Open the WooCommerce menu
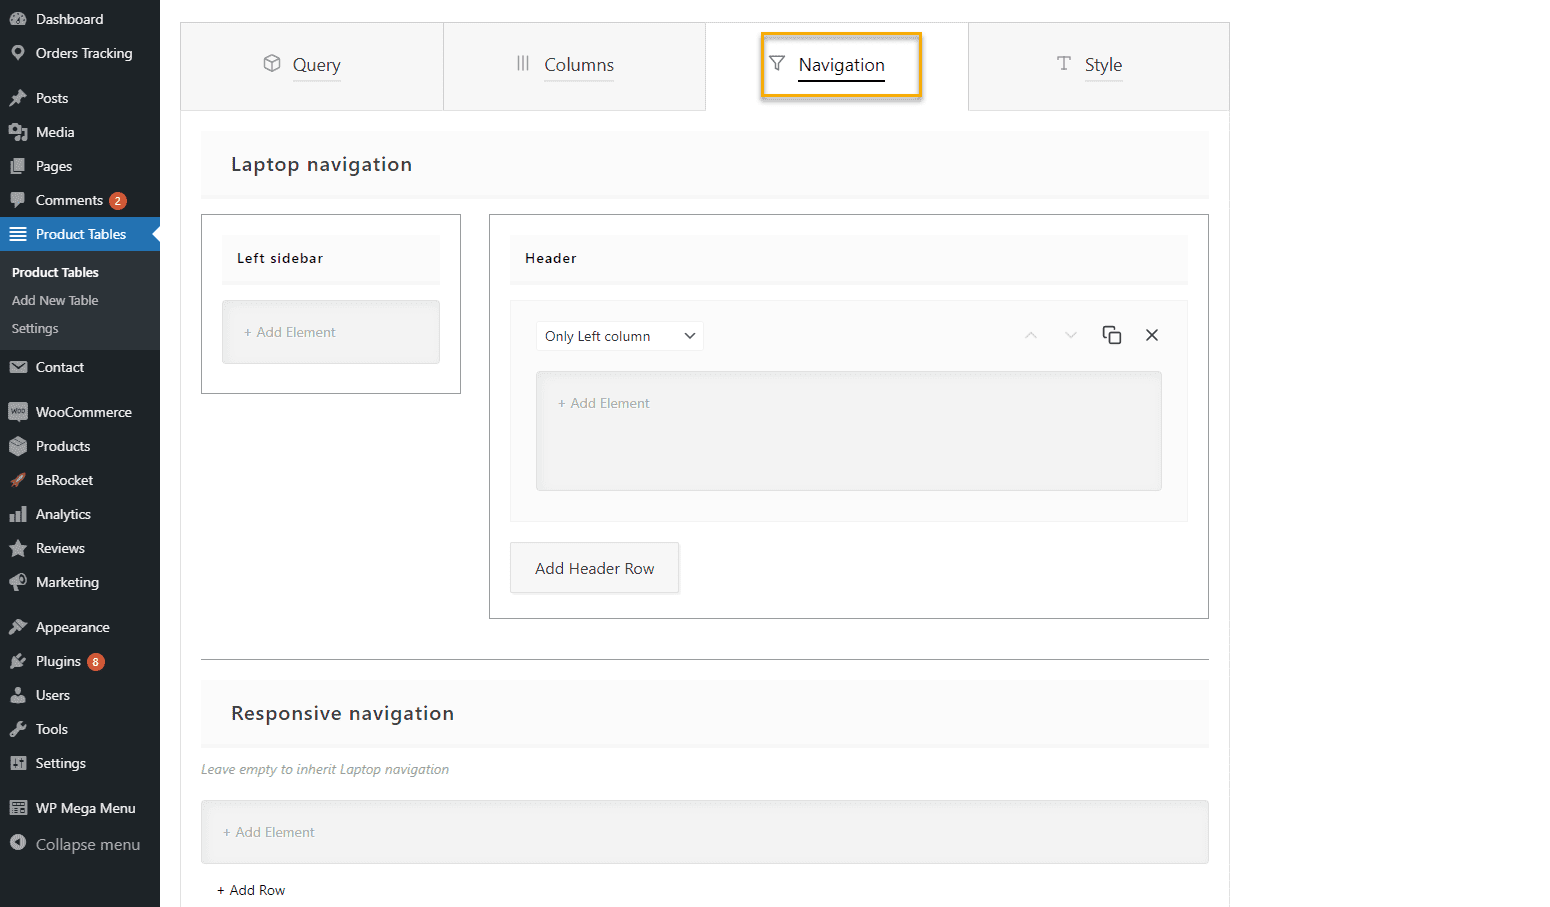Viewport: 1550px width, 907px height. [80, 412]
